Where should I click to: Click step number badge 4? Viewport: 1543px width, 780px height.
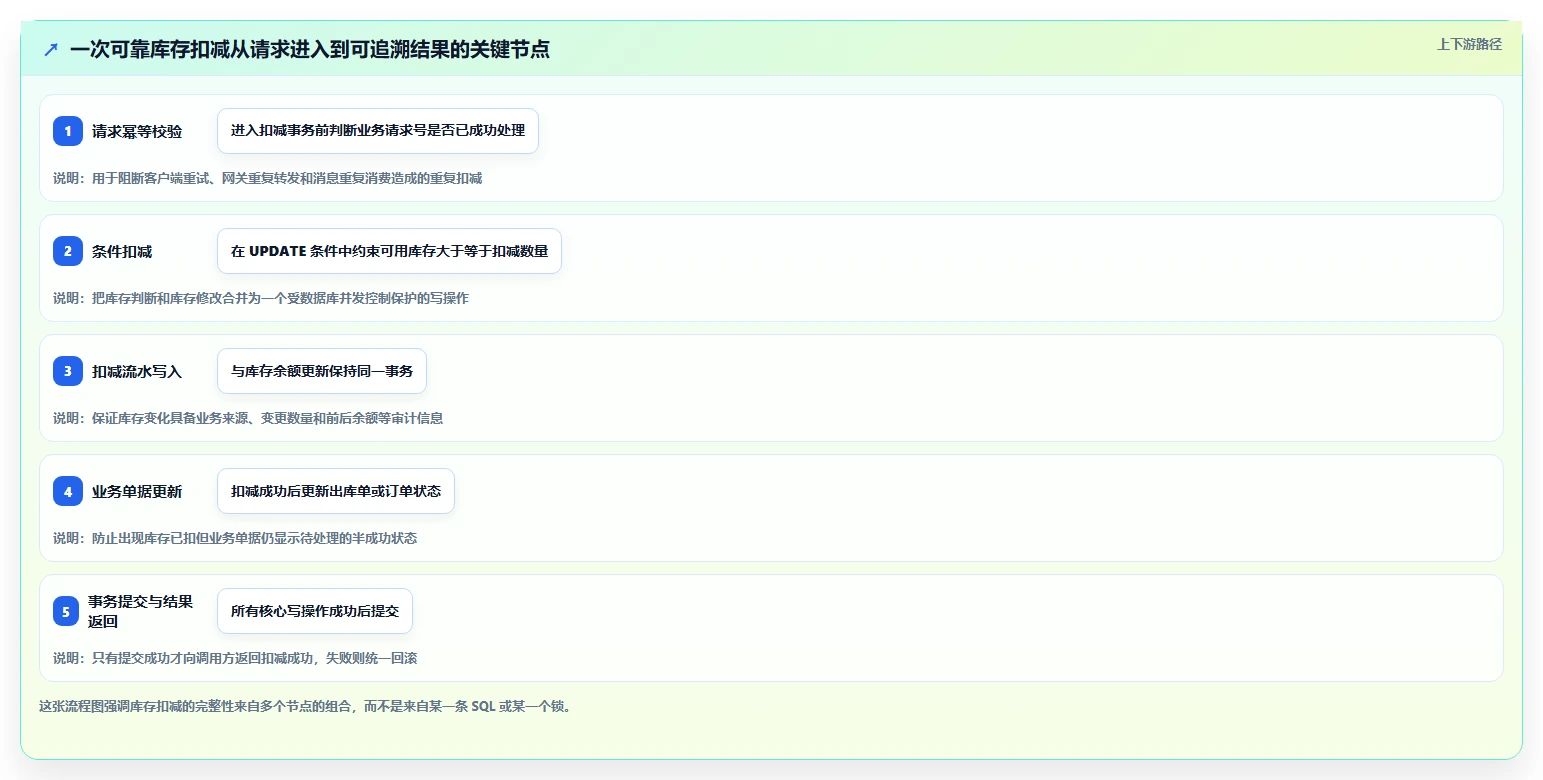click(68, 491)
